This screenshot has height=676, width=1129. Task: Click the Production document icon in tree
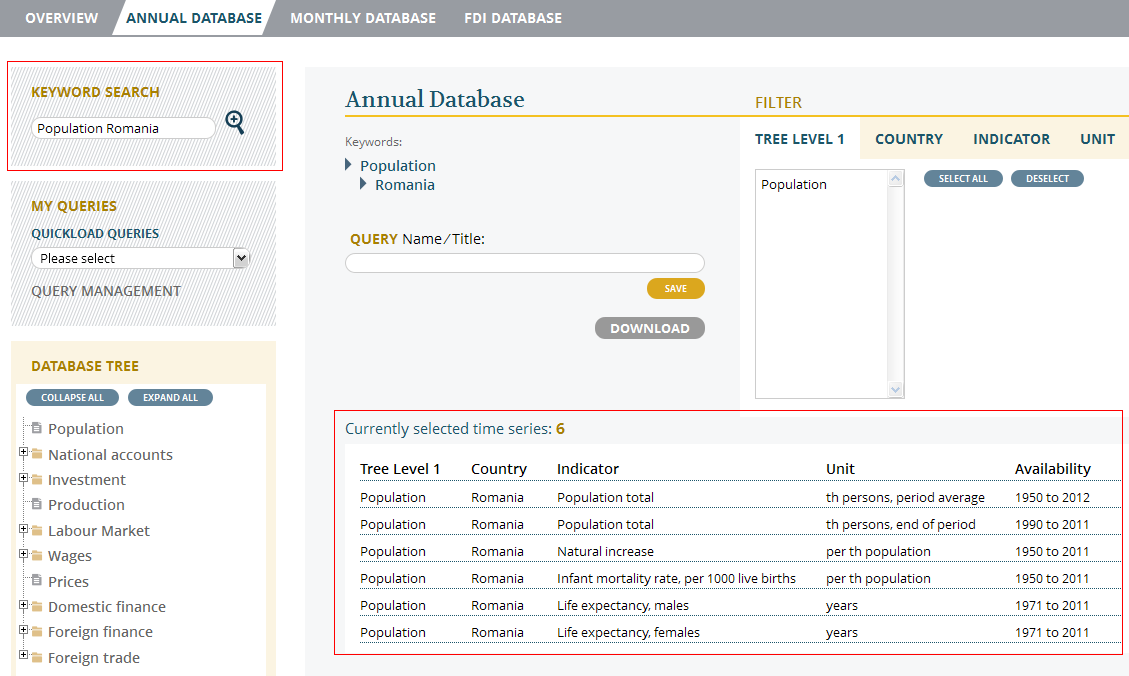37,504
